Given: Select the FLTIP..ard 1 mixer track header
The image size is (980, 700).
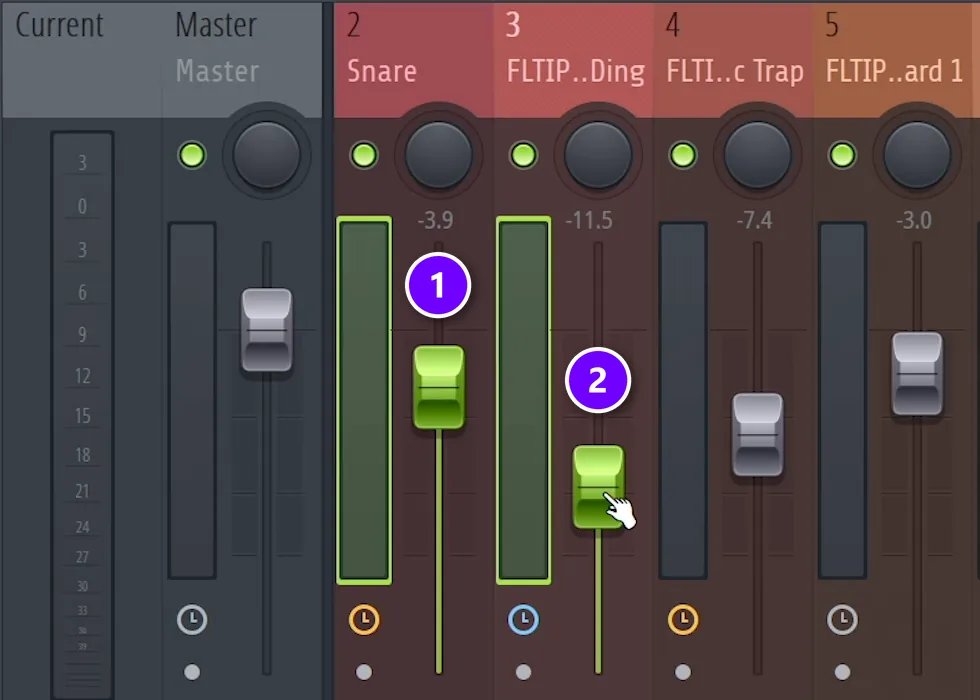Looking at the screenshot, I should (892, 59).
